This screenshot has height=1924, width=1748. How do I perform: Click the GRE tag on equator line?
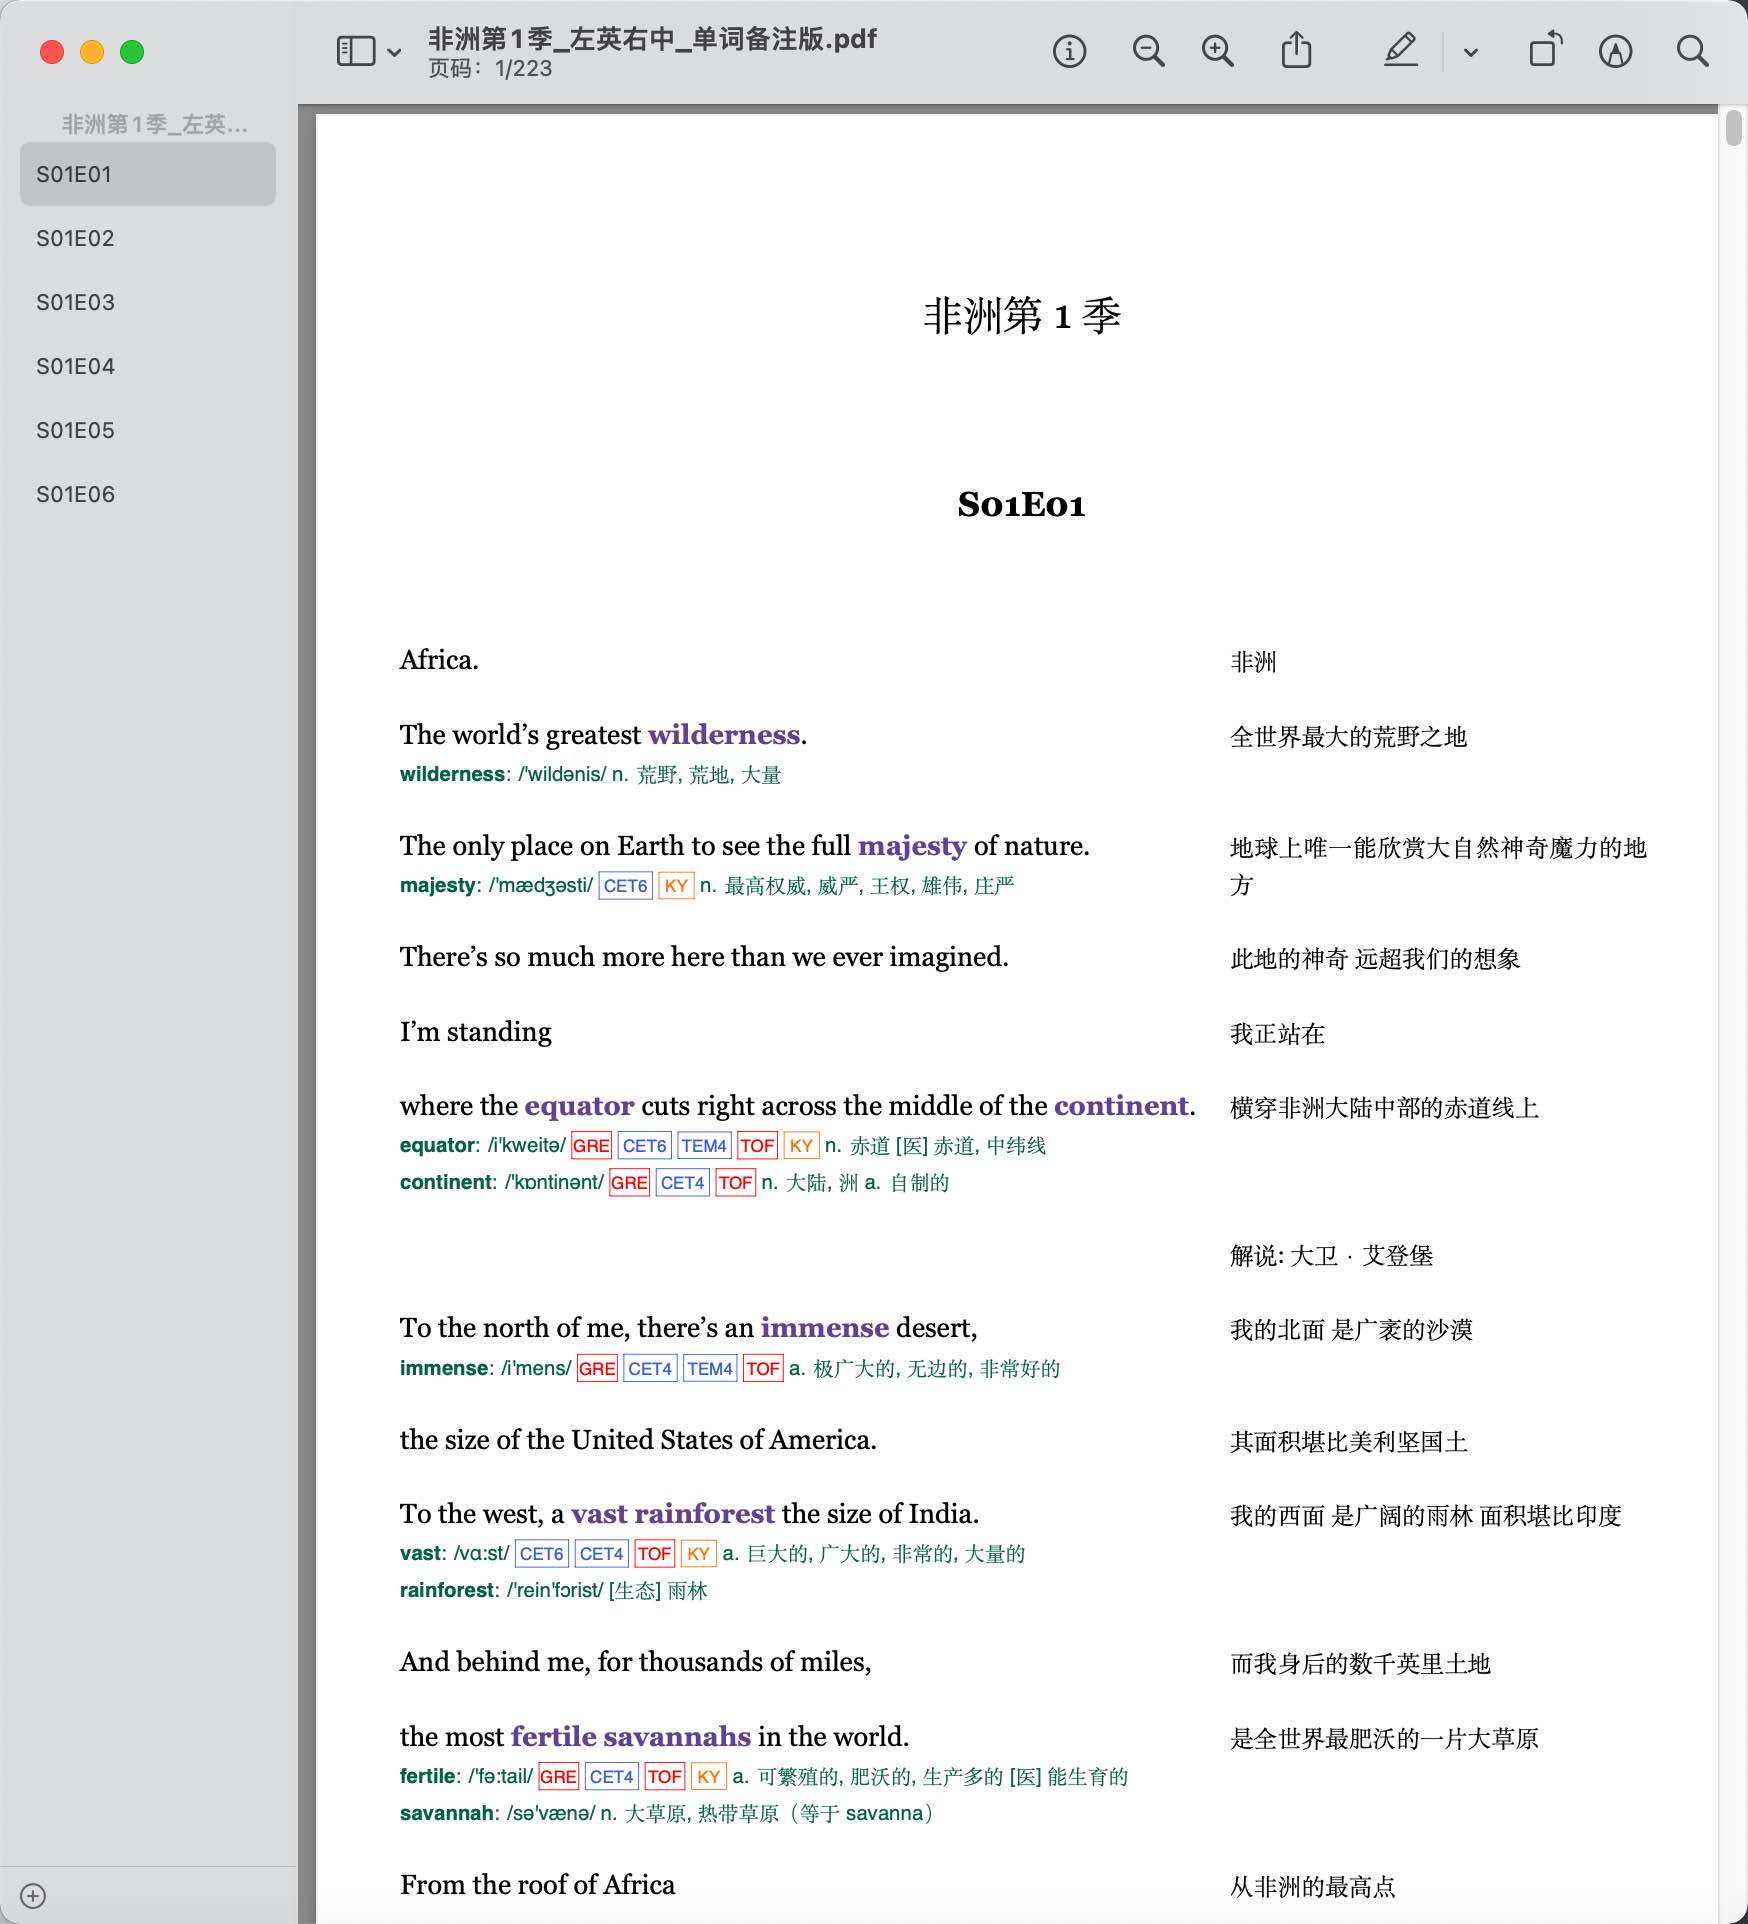point(591,1146)
